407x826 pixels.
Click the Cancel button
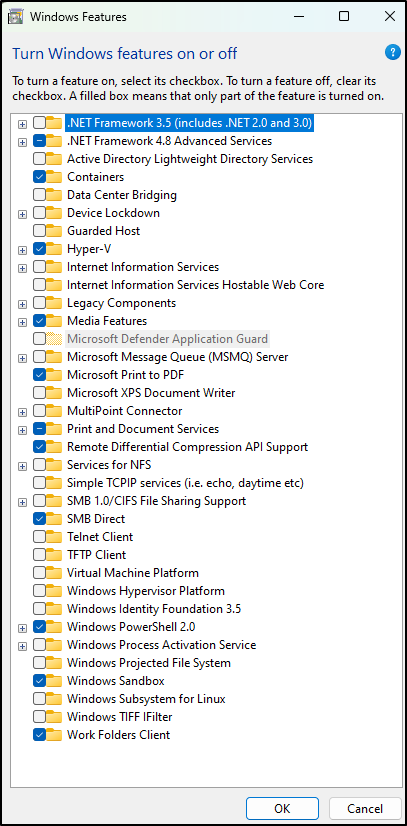pos(365,809)
